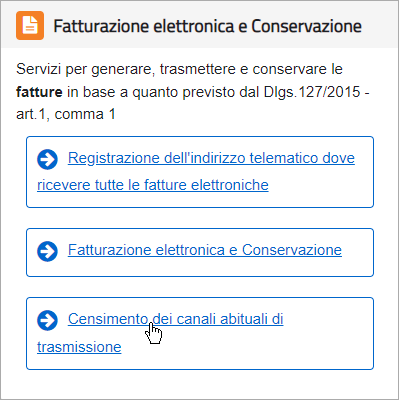Click empty right area of middle Fatturazione card

[357, 252]
